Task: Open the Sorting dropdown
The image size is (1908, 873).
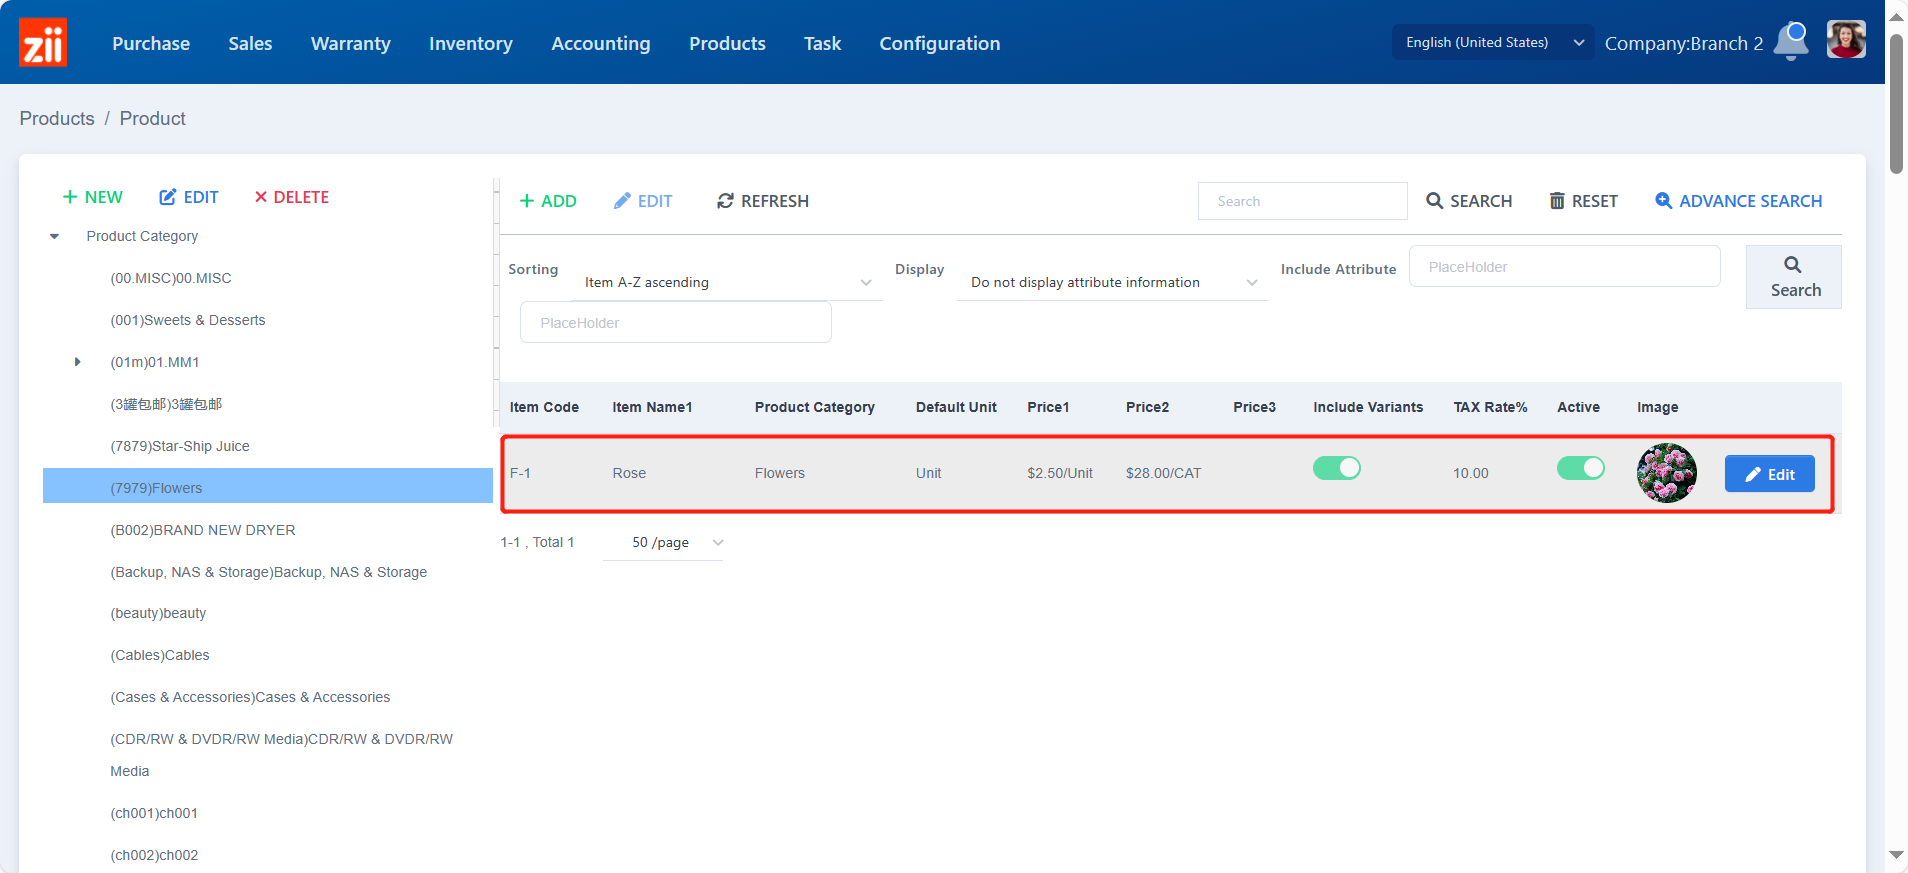Action: (728, 283)
